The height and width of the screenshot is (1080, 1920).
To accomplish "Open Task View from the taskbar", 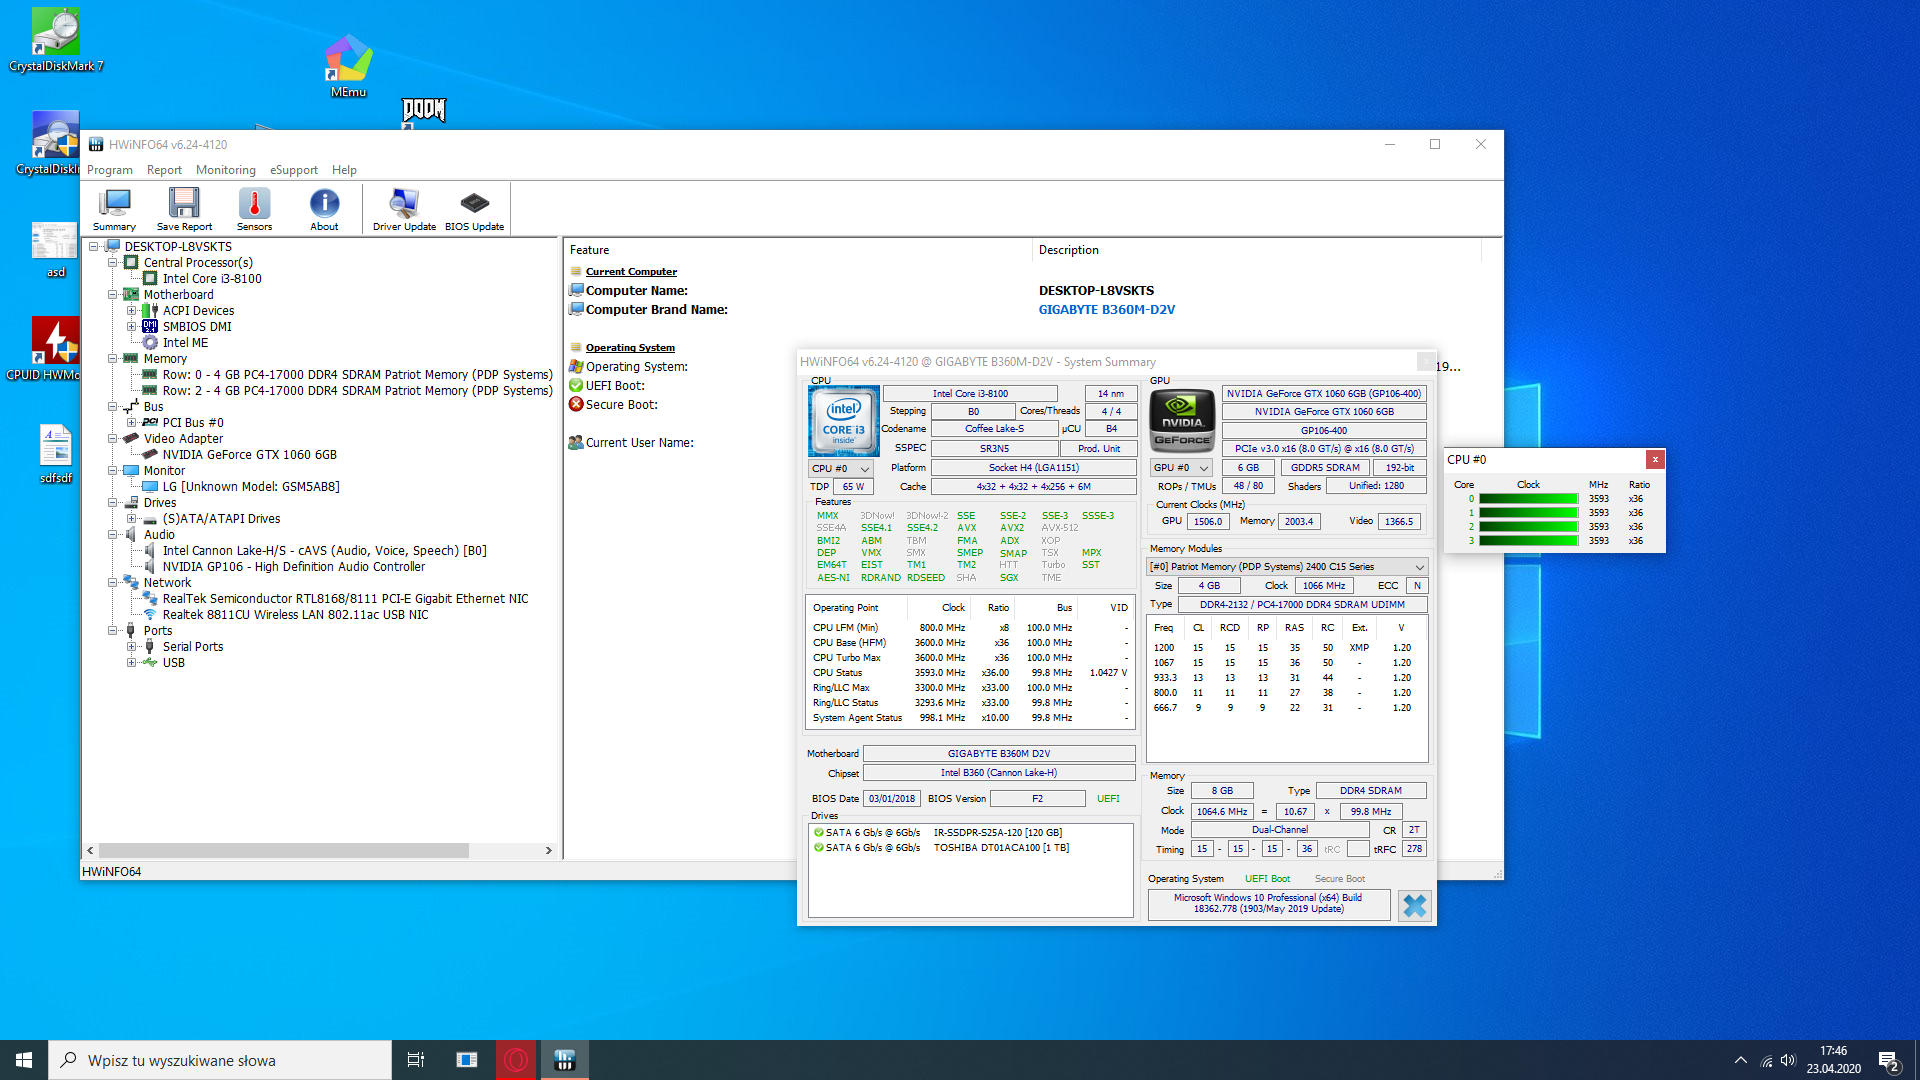I will tap(416, 1060).
